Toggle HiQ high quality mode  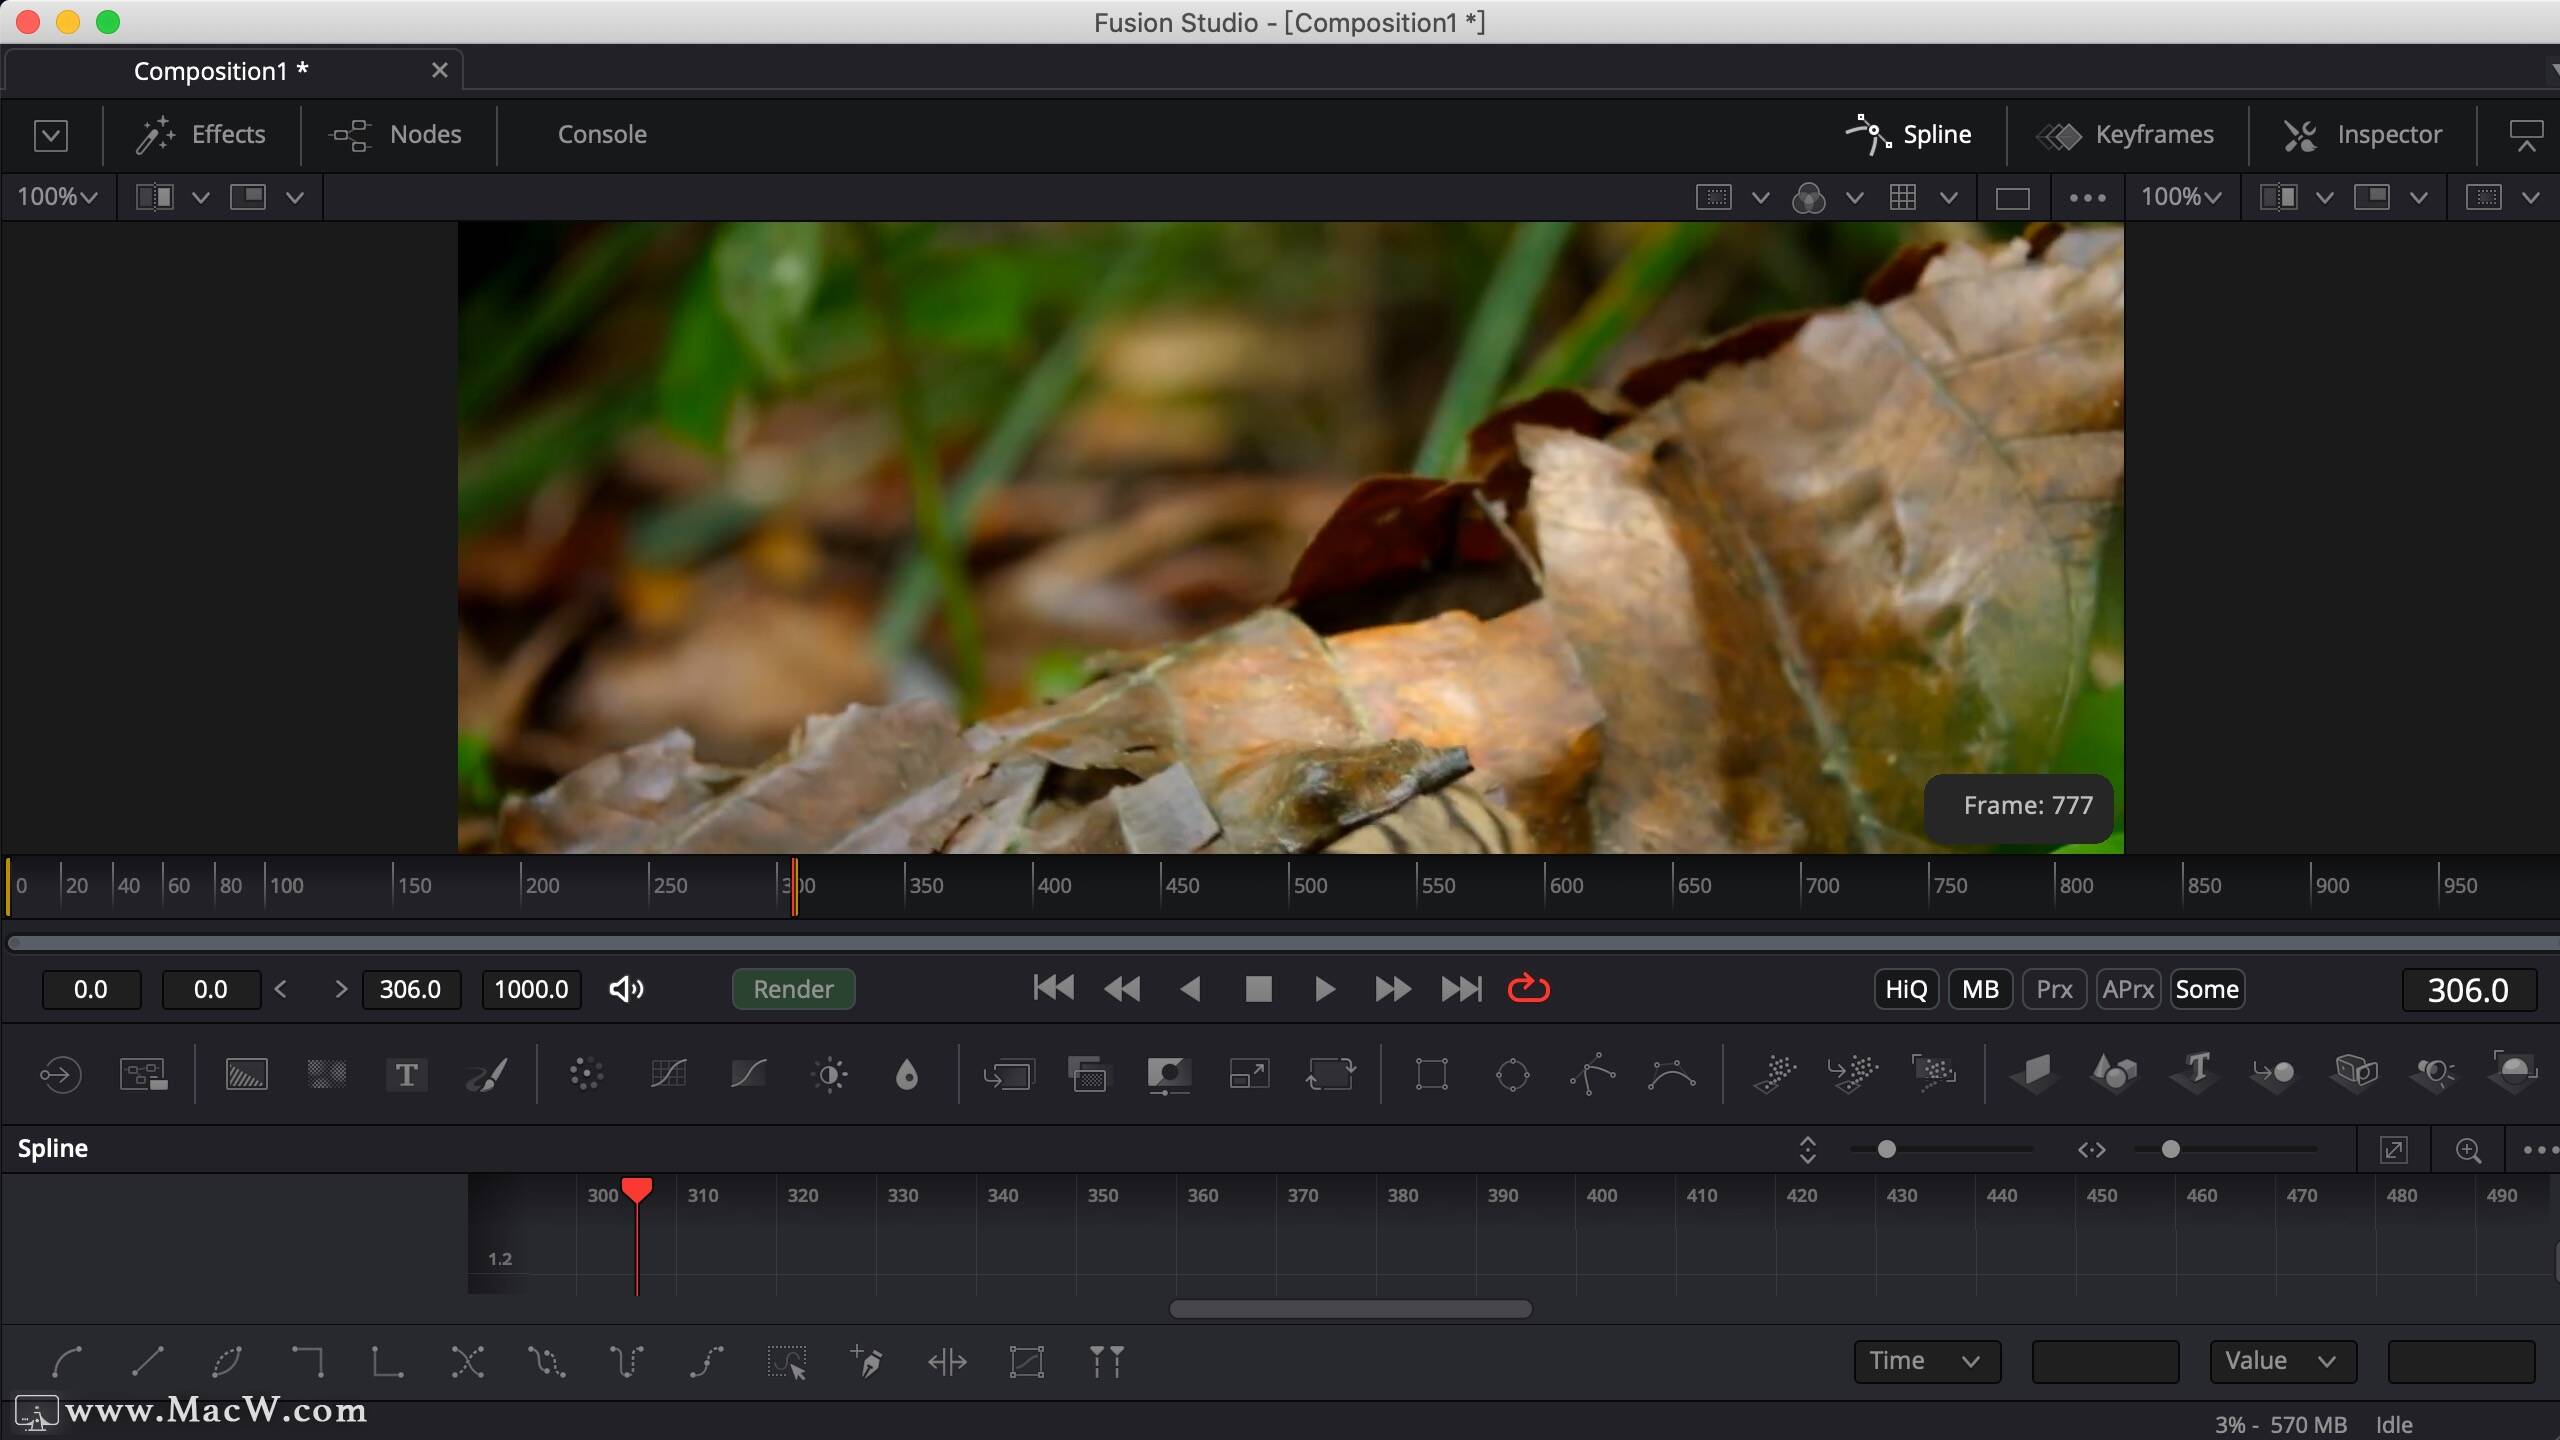1904,988
